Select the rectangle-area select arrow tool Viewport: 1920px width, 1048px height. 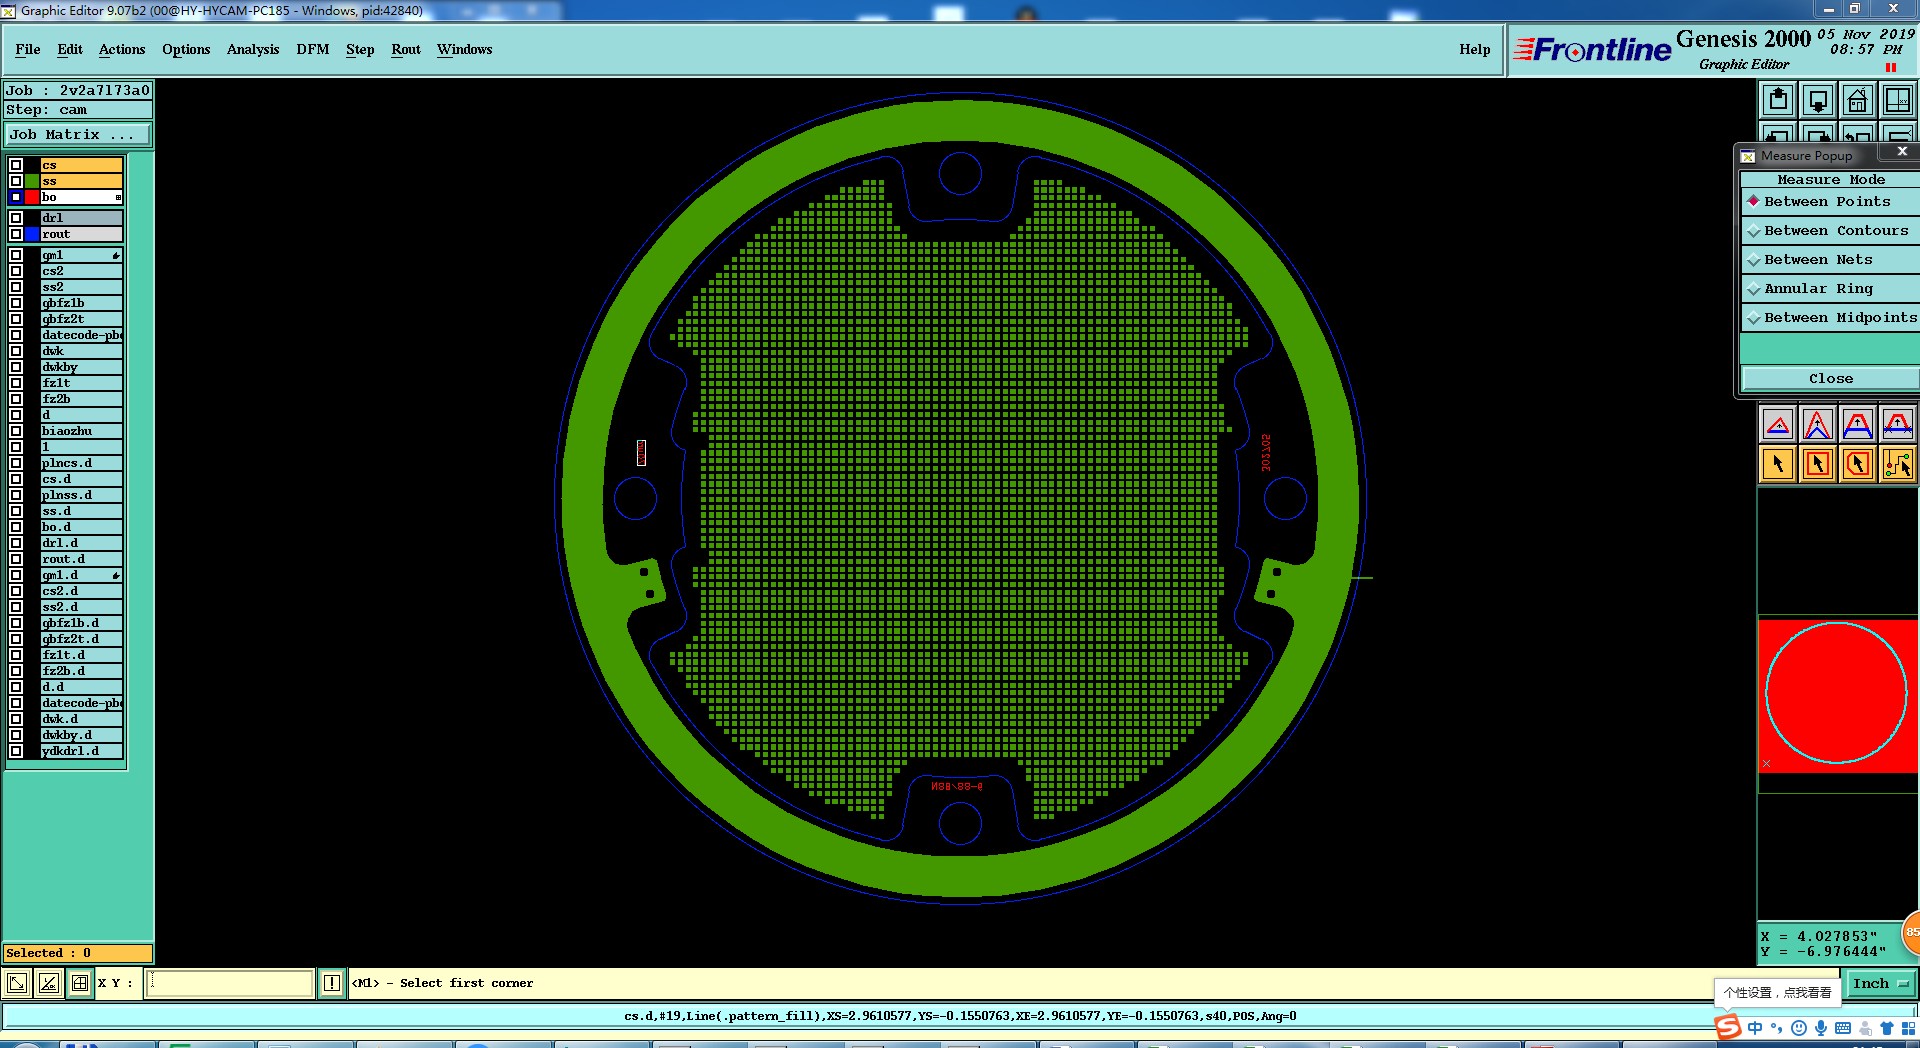(1818, 464)
